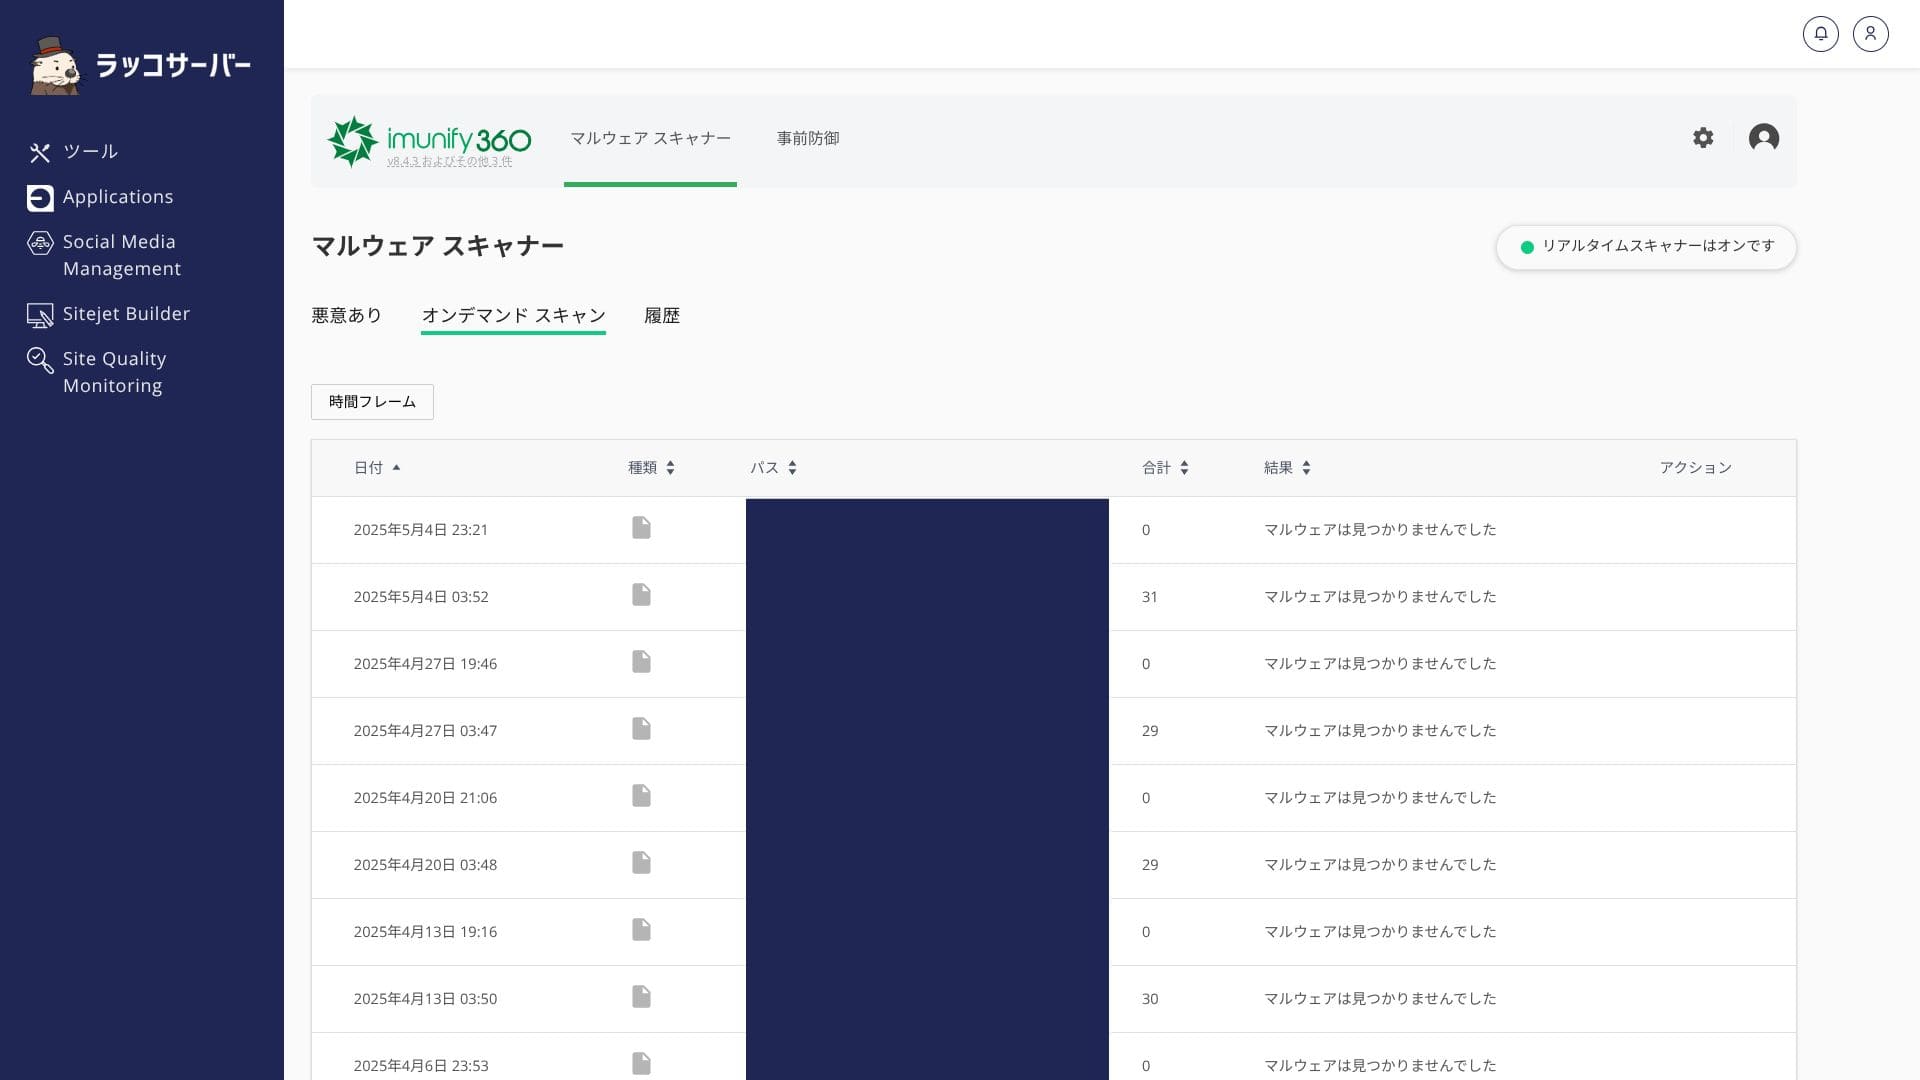Open the user account icon in top bar
Screen dimensions: 1920x1080
1870,34
